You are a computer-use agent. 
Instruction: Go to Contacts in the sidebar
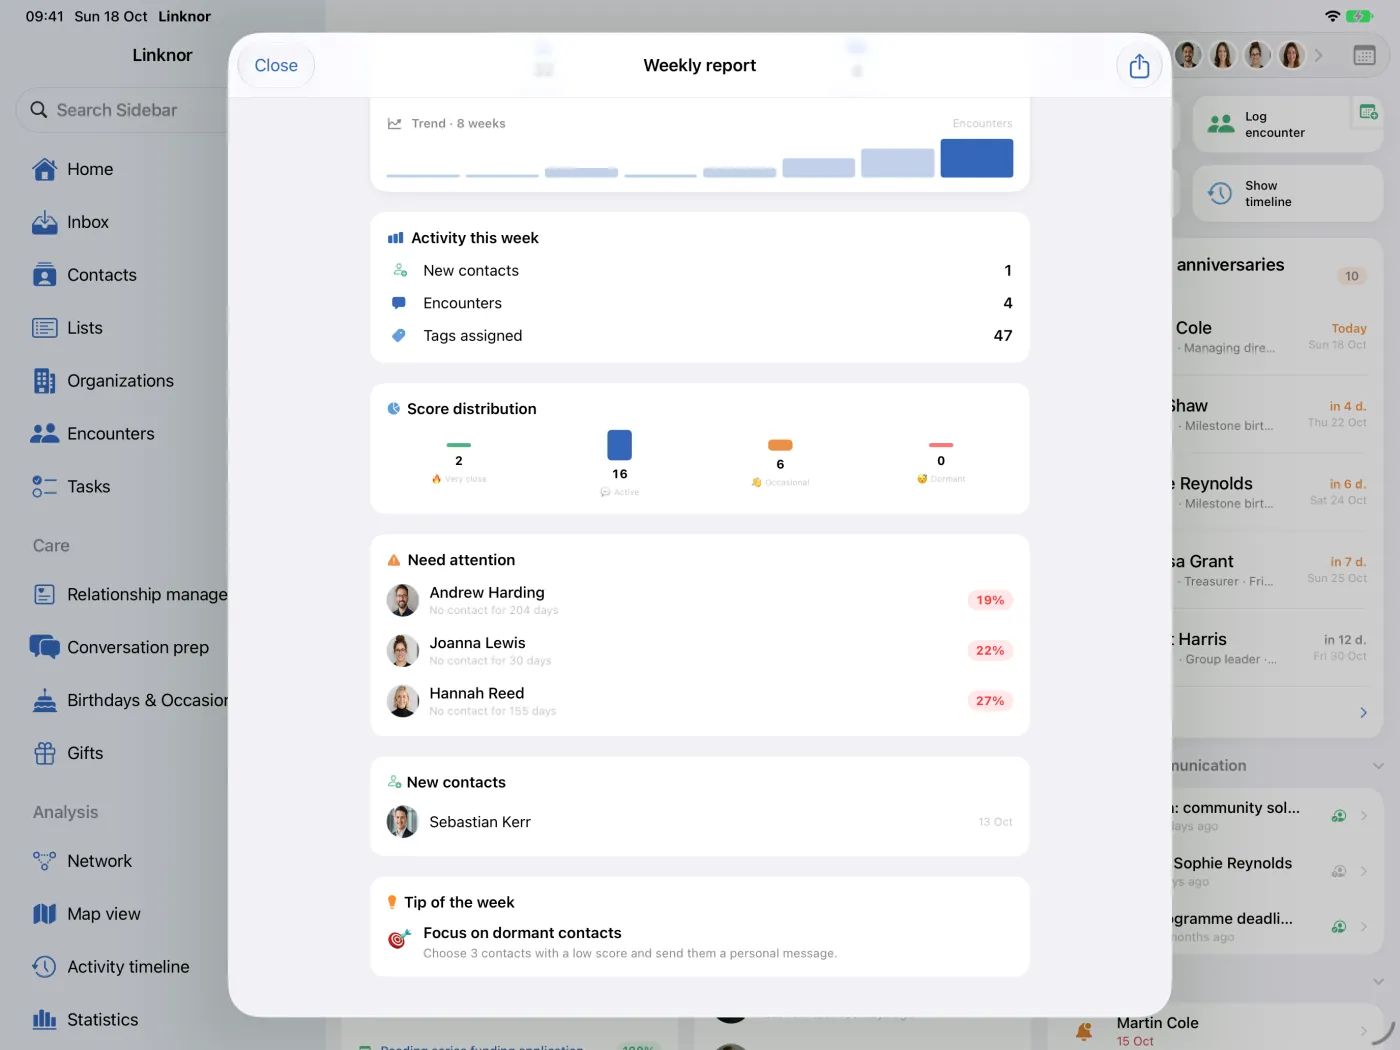[x=102, y=276]
